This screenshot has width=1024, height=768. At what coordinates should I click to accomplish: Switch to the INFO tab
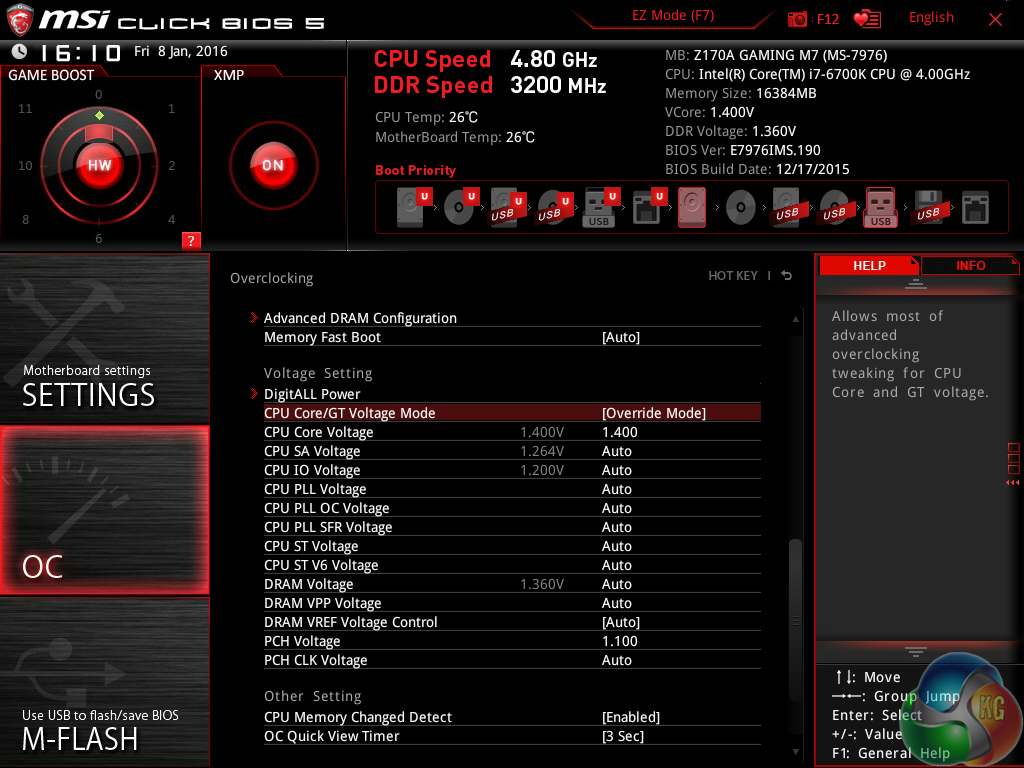tap(970, 265)
